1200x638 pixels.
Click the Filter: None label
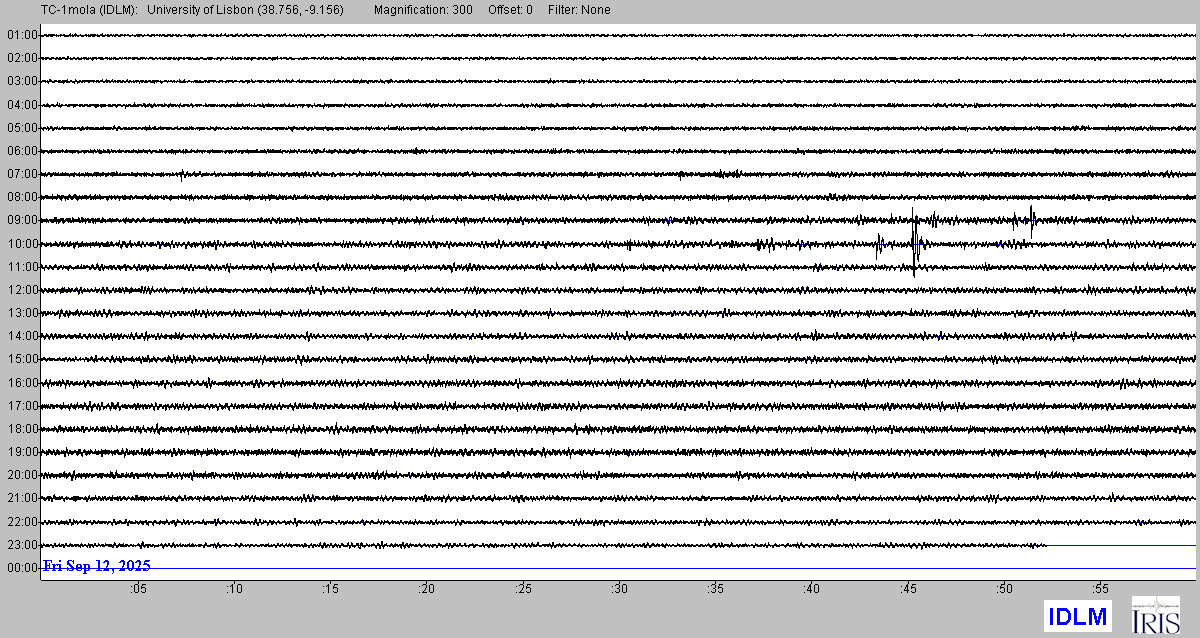click(x=579, y=10)
